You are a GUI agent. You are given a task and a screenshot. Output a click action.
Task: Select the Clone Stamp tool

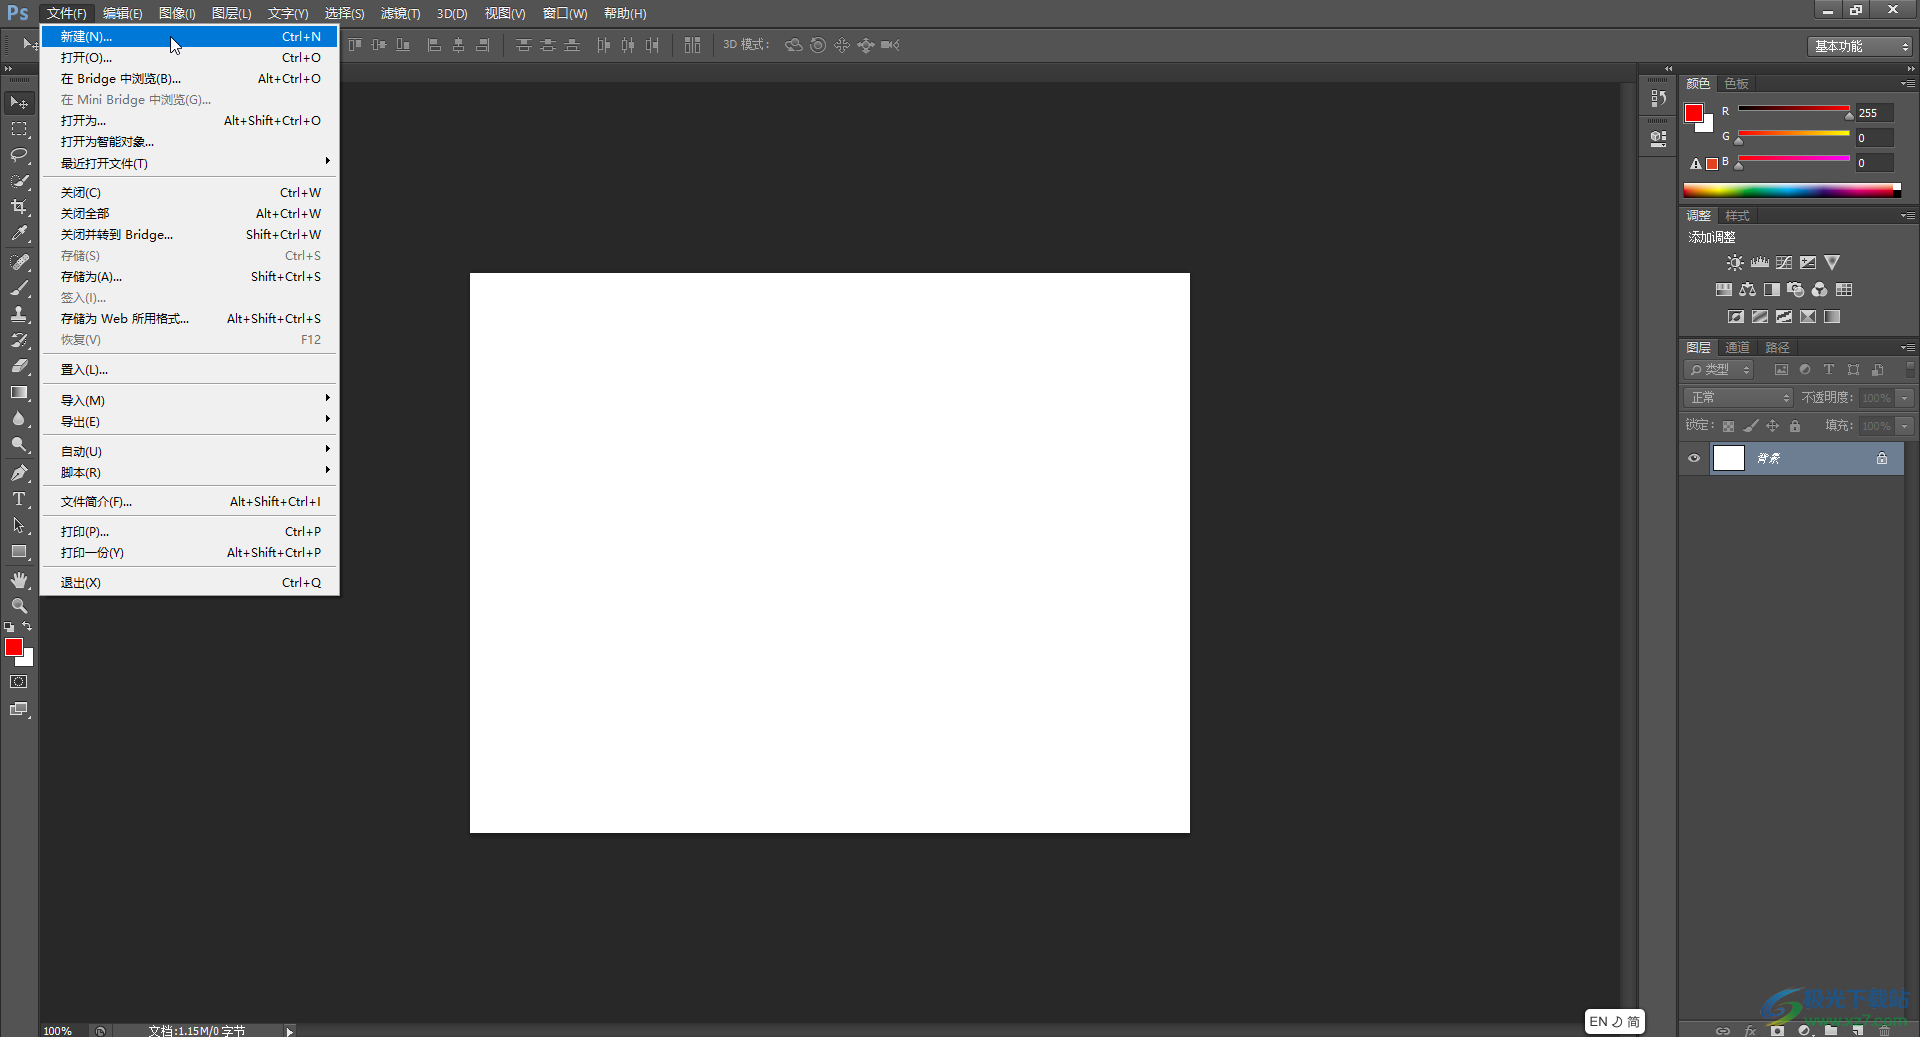click(x=19, y=314)
